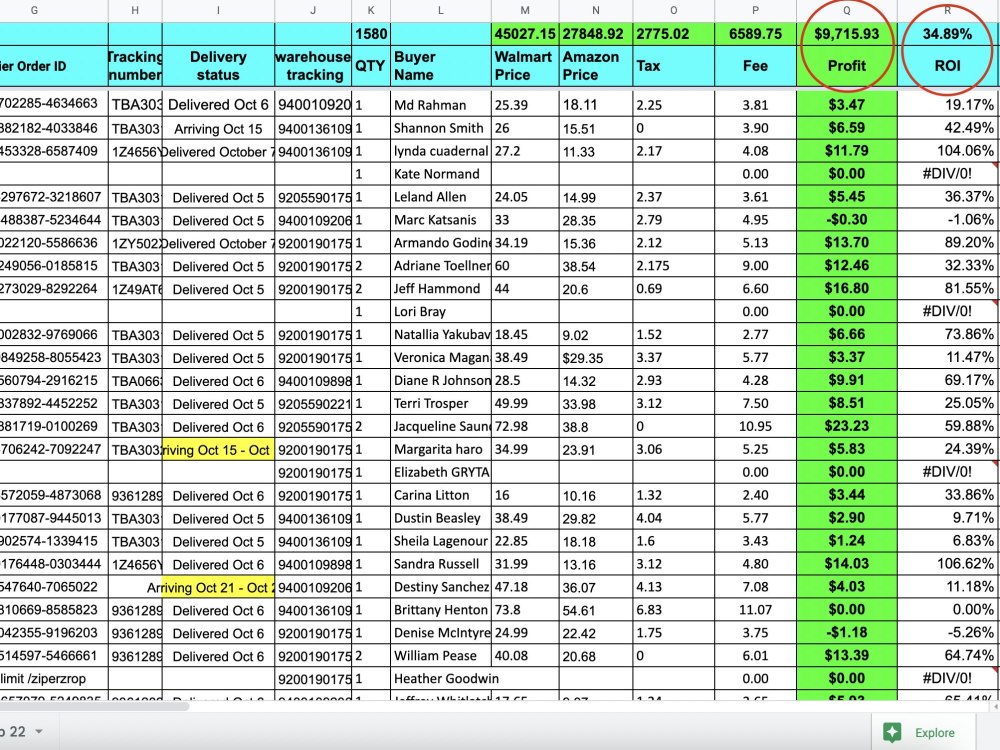Click the ROI header cell
Viewport: 1000px width, 750px height.
(947, 66)
